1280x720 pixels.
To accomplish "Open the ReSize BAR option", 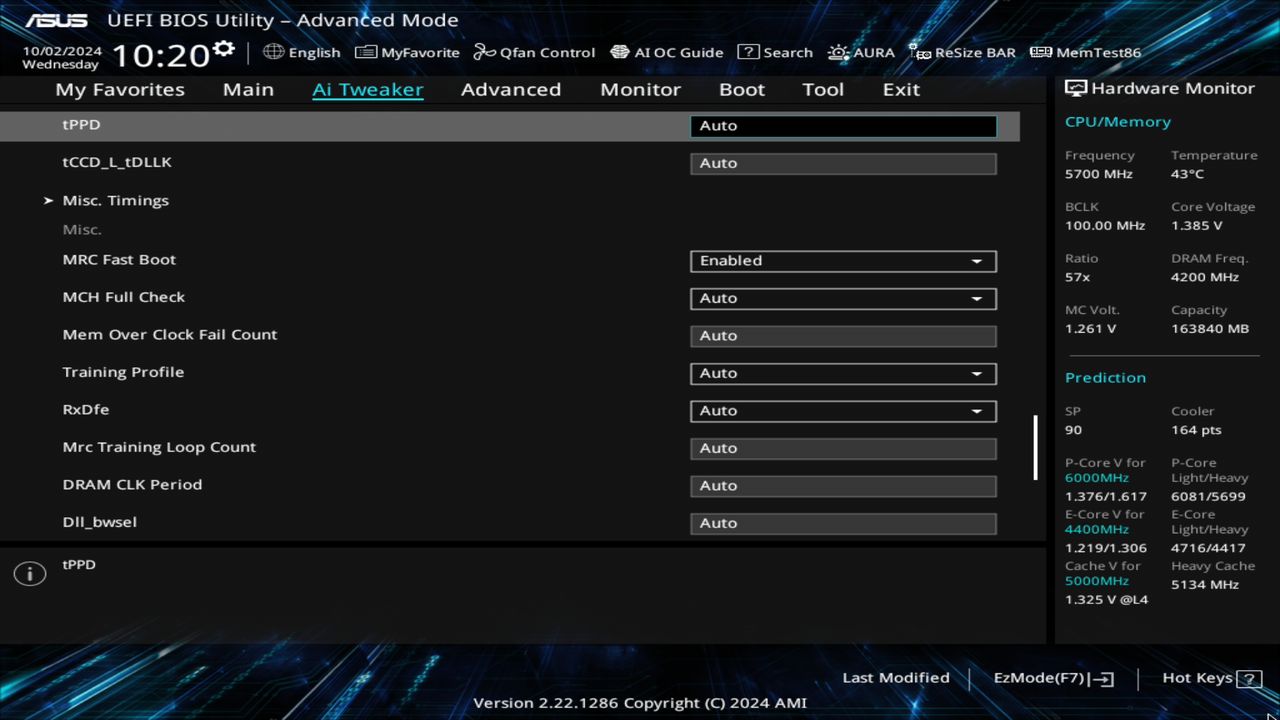I will (x=962, y=52).
